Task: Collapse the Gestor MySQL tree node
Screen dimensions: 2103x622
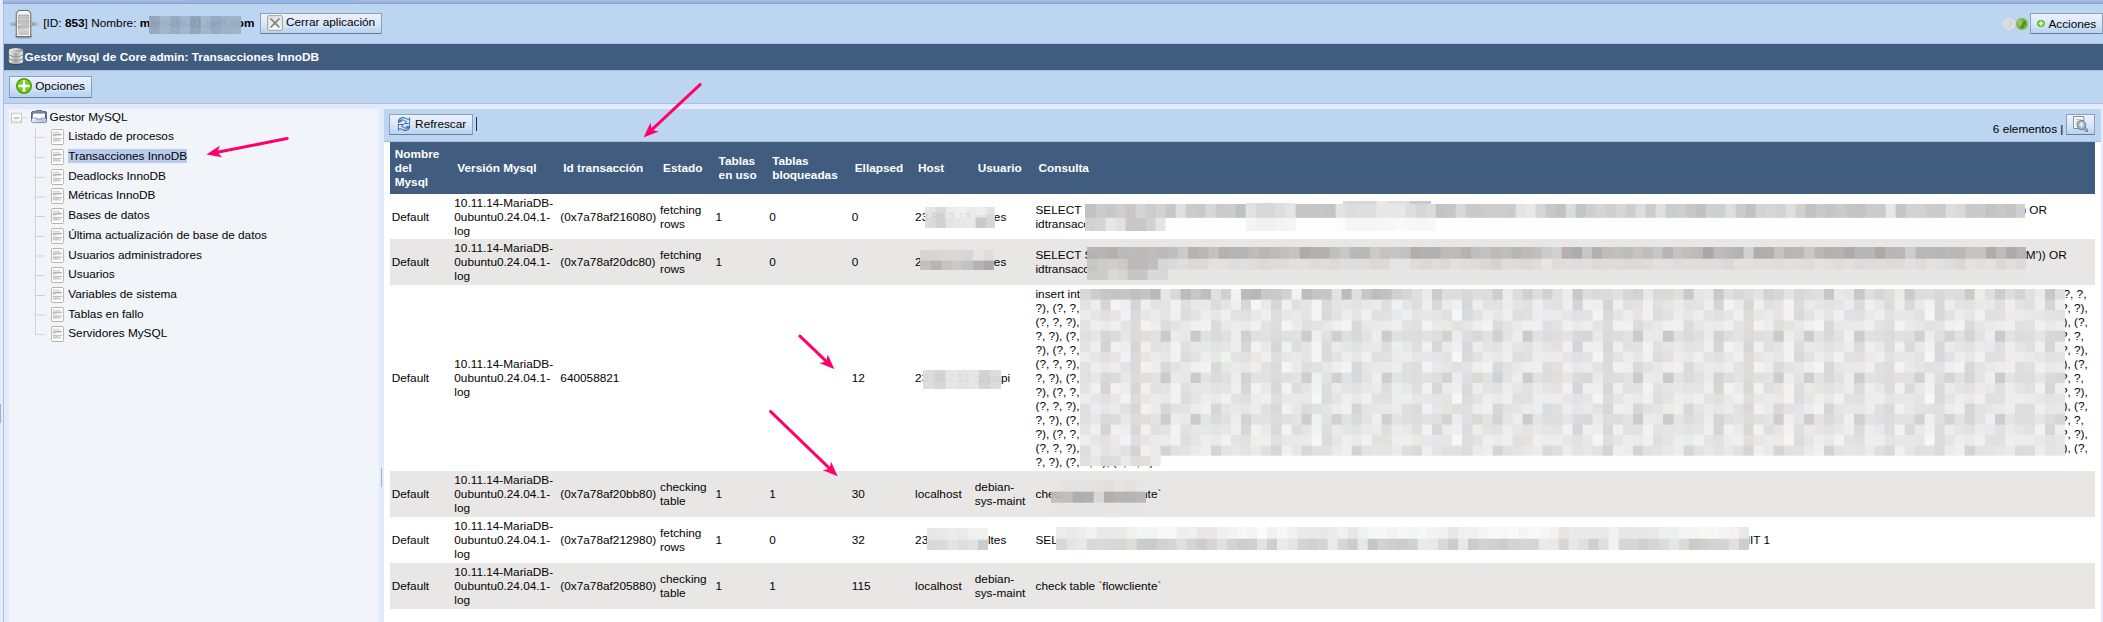Action: coord(17,118)
